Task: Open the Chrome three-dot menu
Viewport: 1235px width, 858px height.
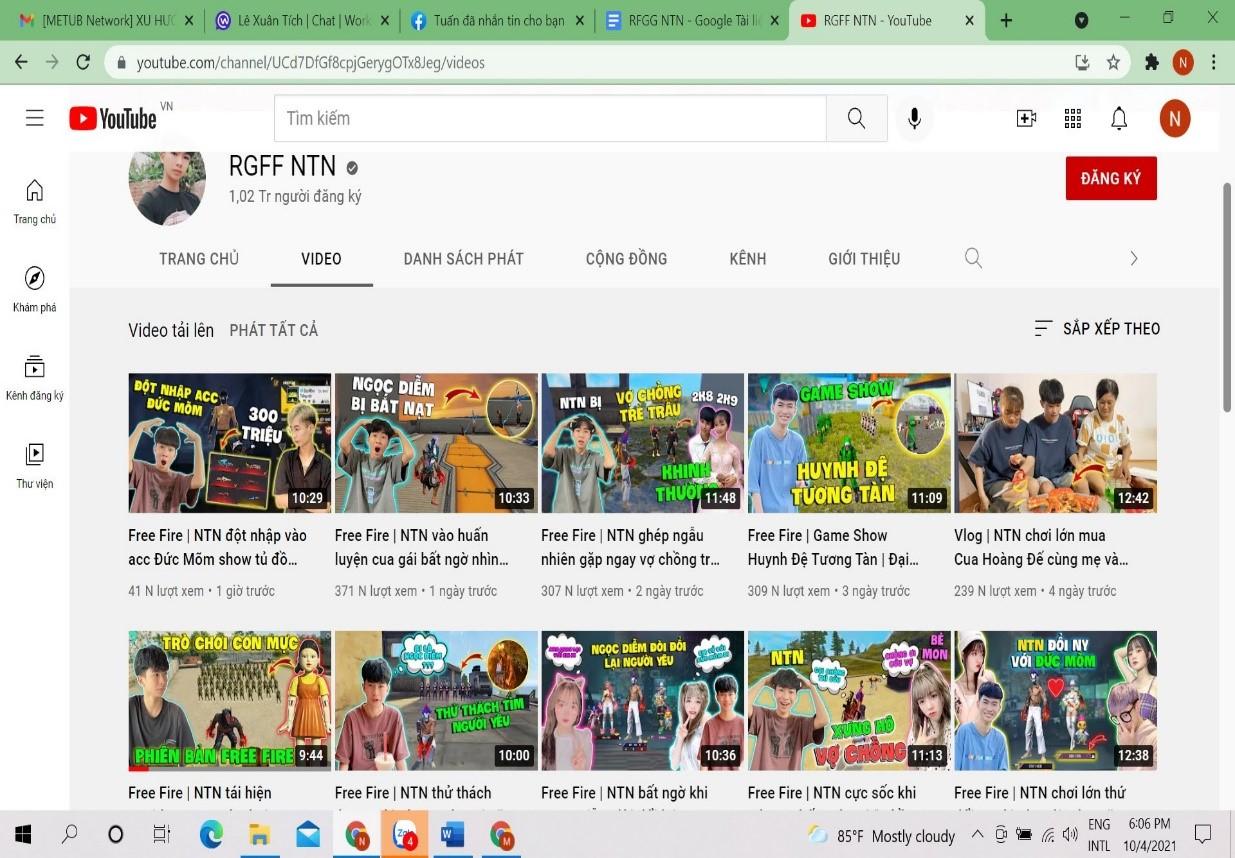Action: point(1214,62)
